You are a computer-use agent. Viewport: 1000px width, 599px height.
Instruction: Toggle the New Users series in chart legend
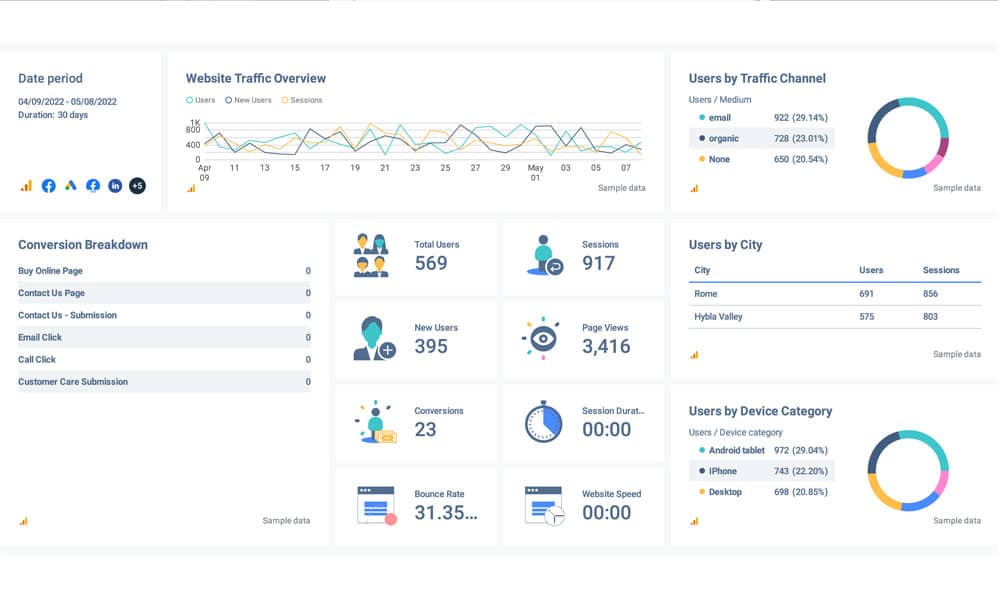(250, 100)
